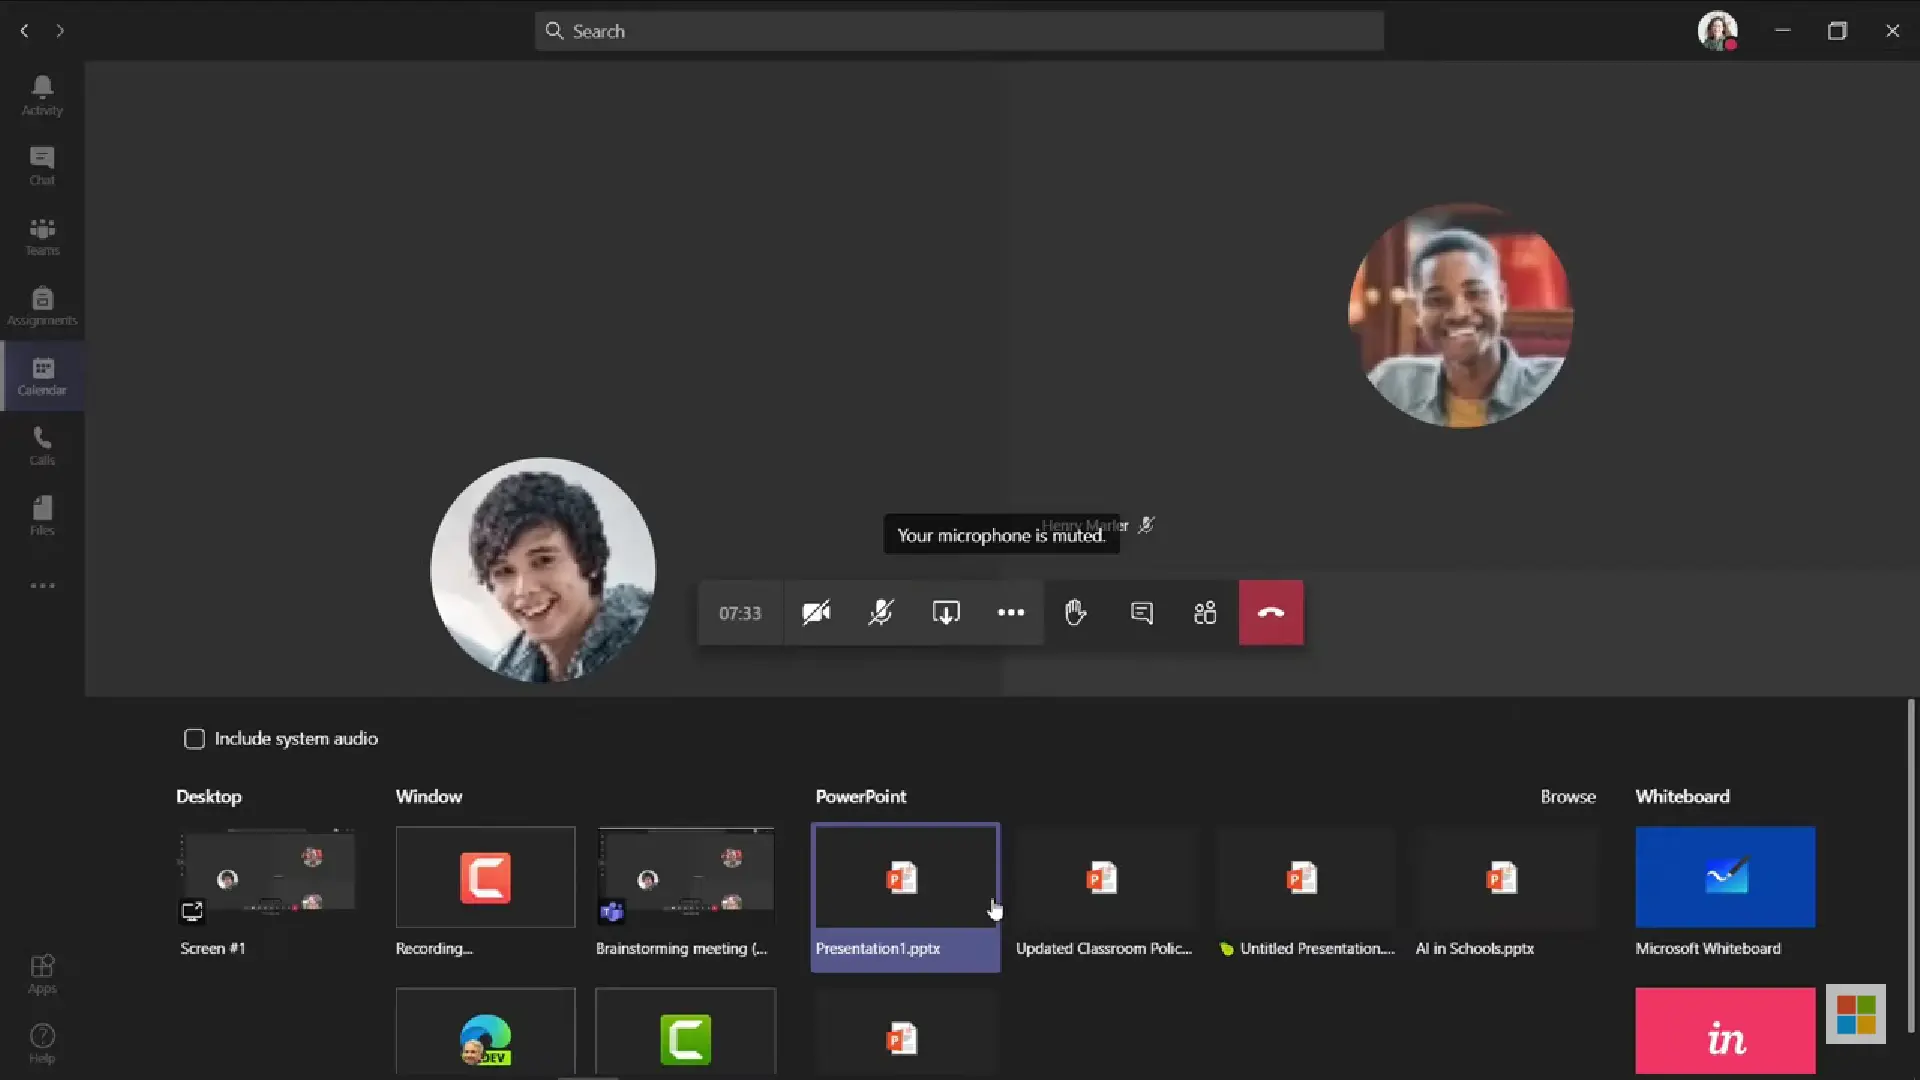Open Files from the sidebar
Screen dimensions: 1920x1080
coord(41,515)
